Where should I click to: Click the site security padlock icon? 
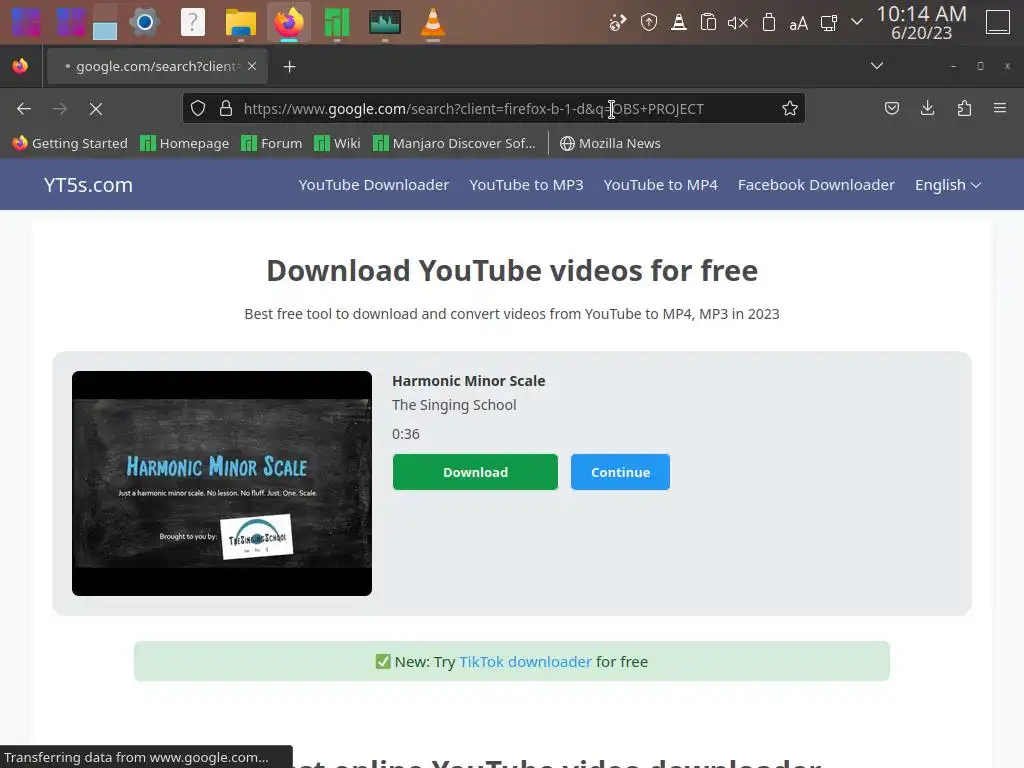click(x=226, y=108)
